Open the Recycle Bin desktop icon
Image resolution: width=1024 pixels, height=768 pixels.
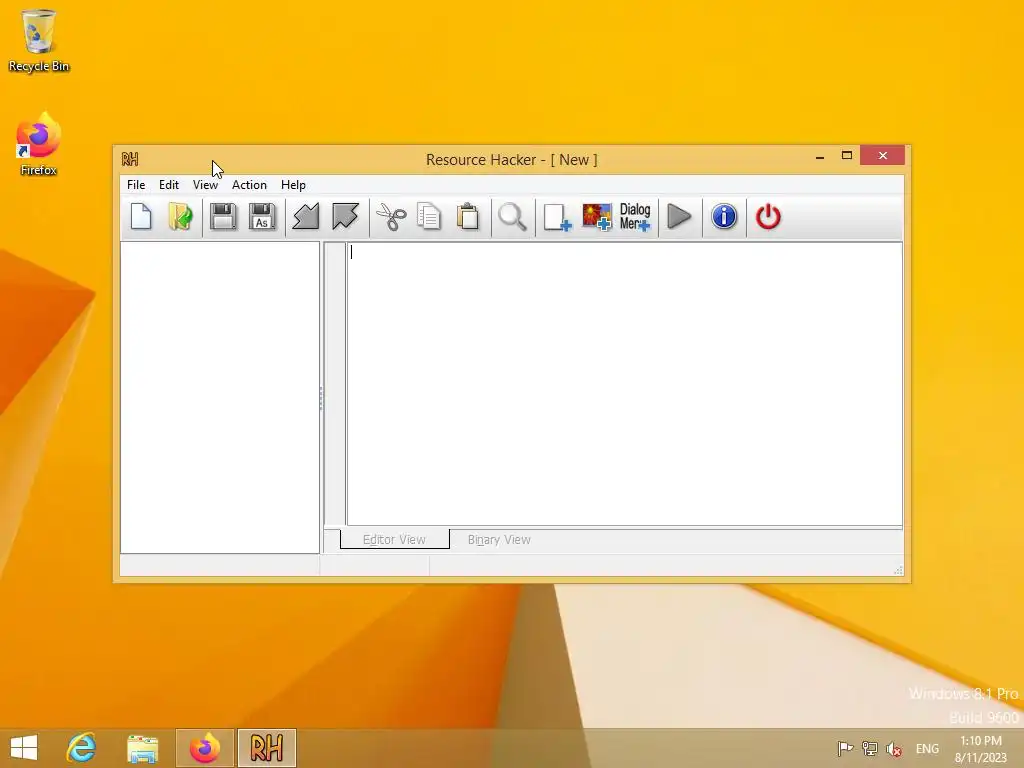(x=39, y=40)
